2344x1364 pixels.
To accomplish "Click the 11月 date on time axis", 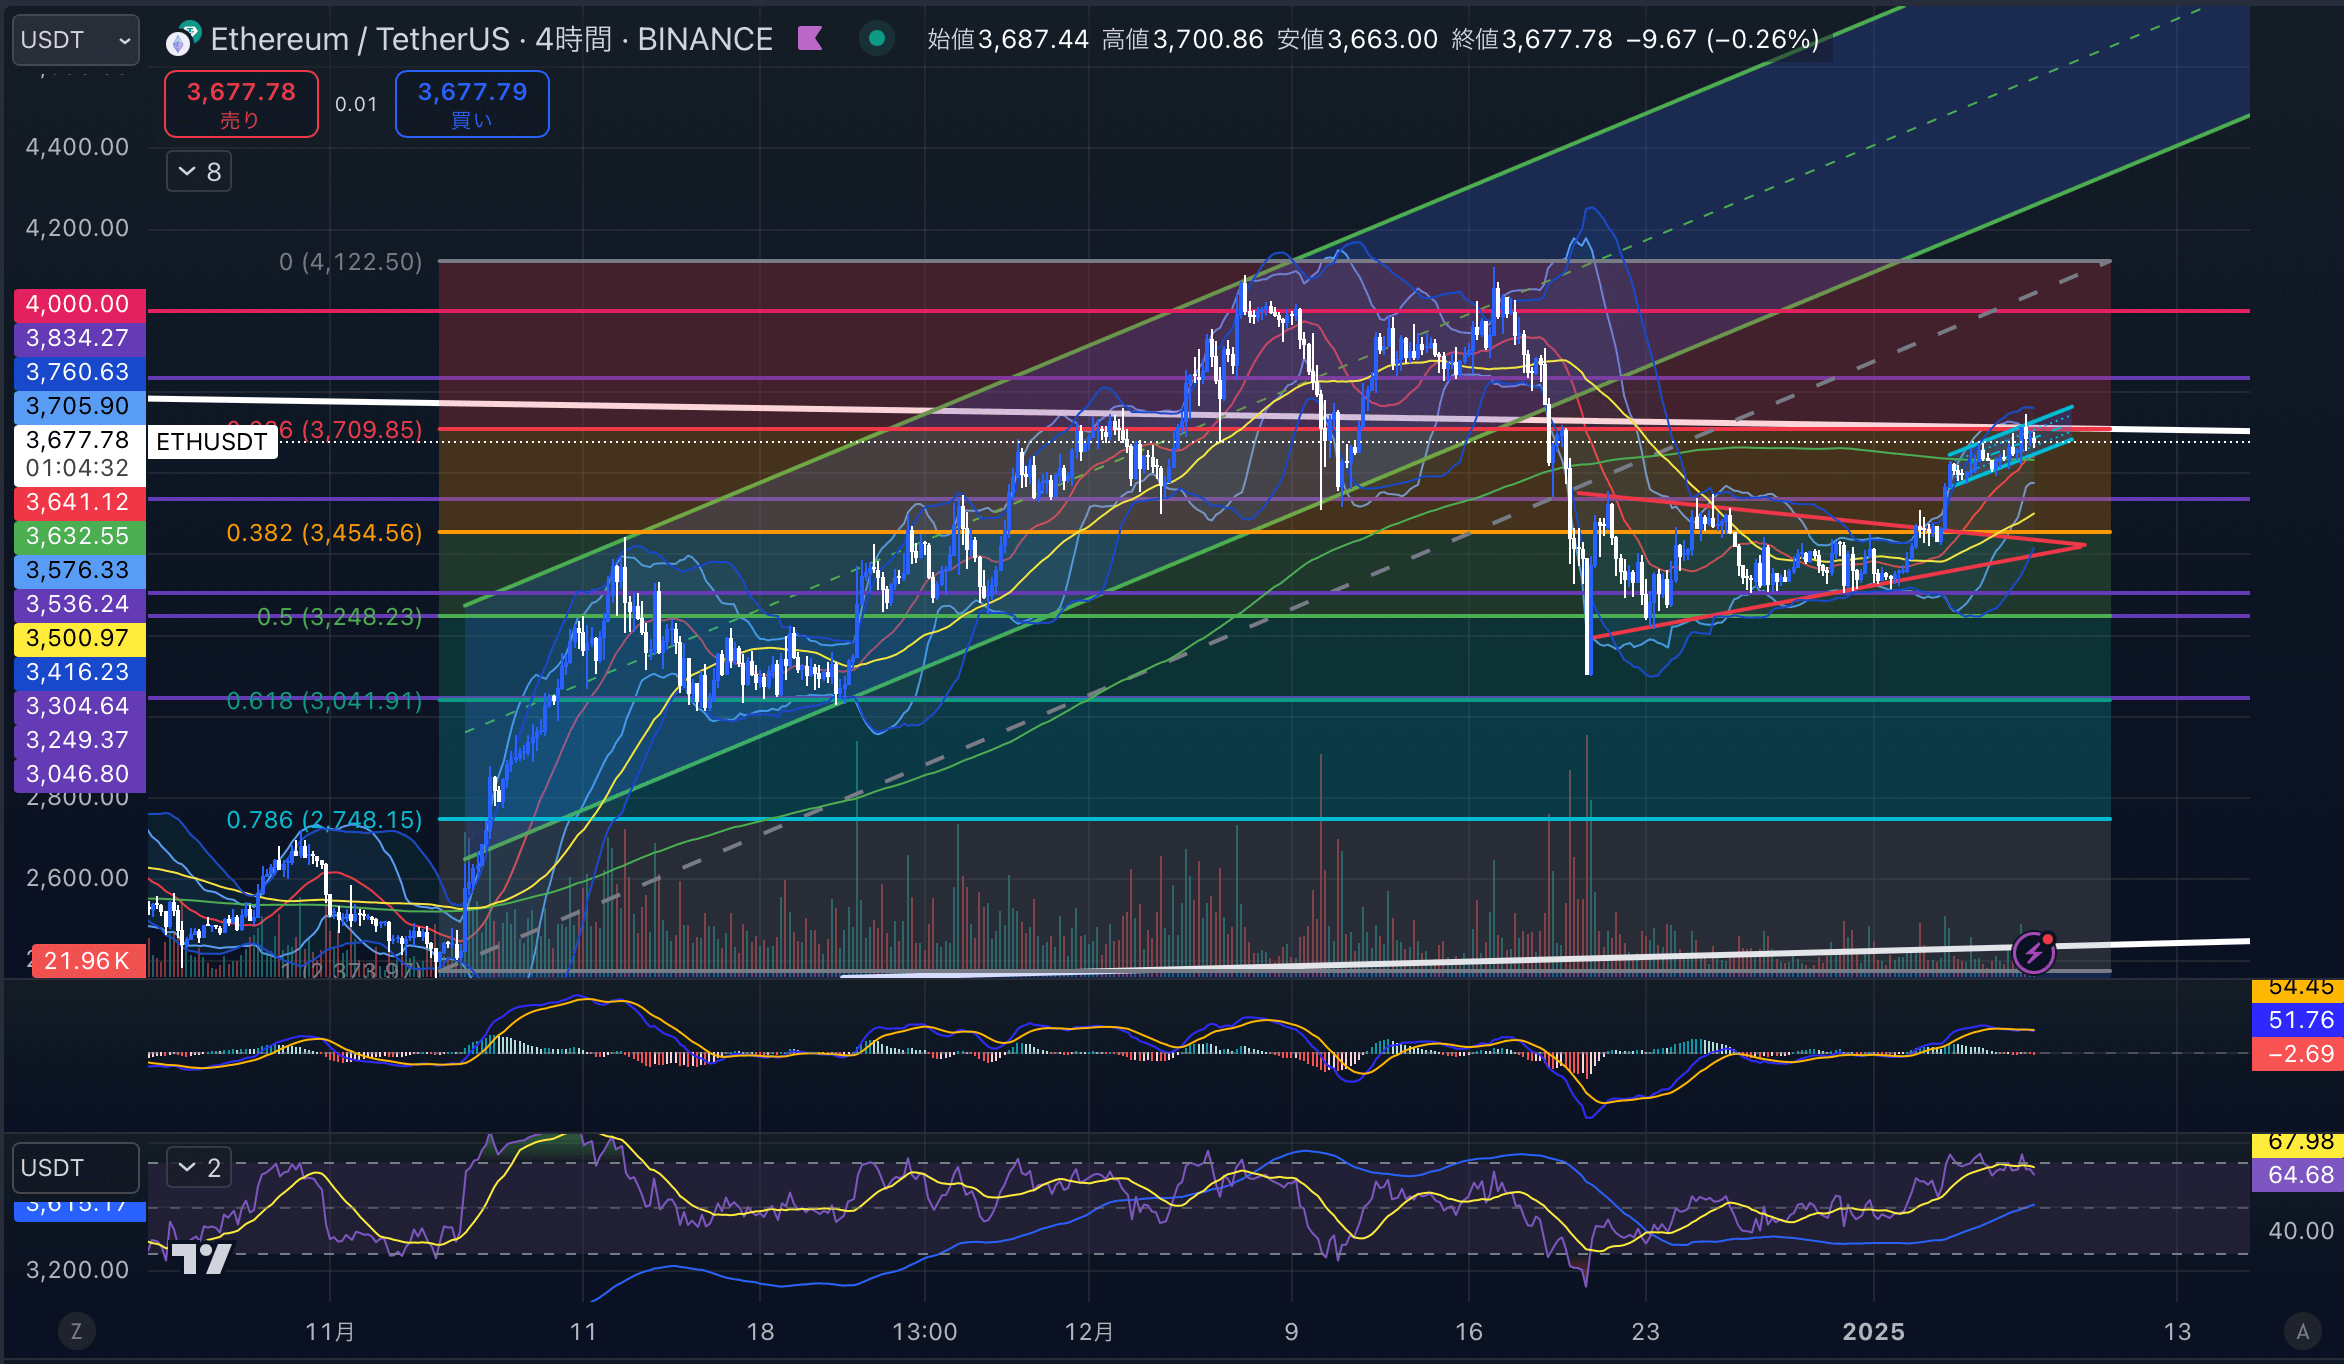I will coord(330,1332).
